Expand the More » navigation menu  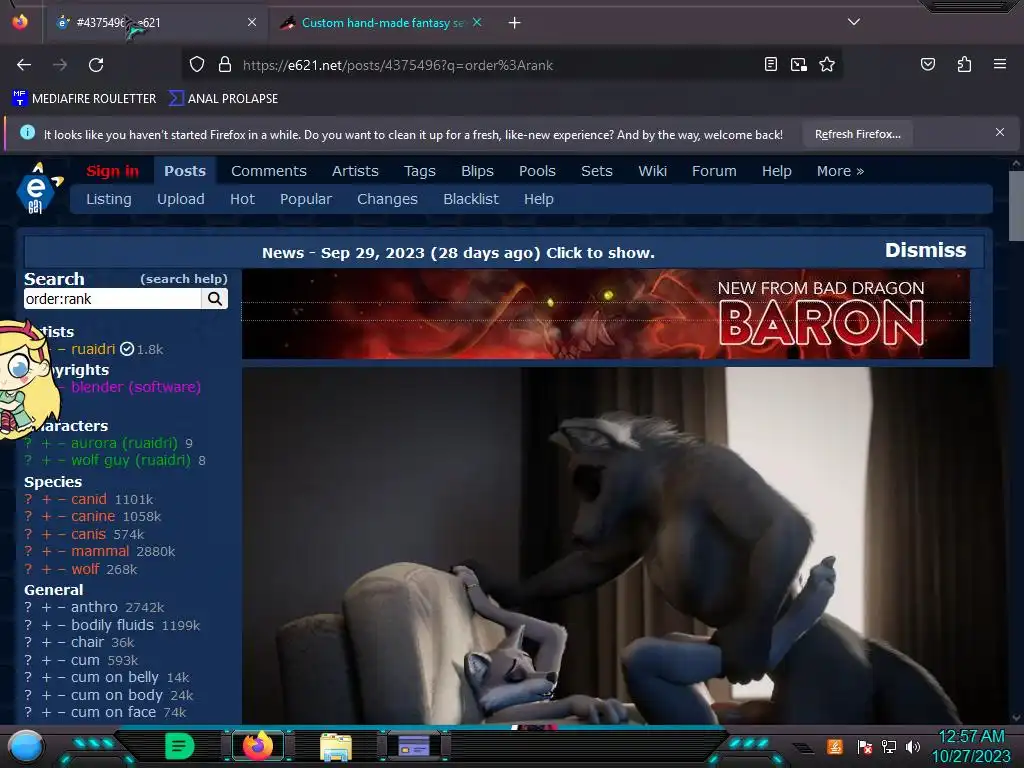(x=840, y=171)
